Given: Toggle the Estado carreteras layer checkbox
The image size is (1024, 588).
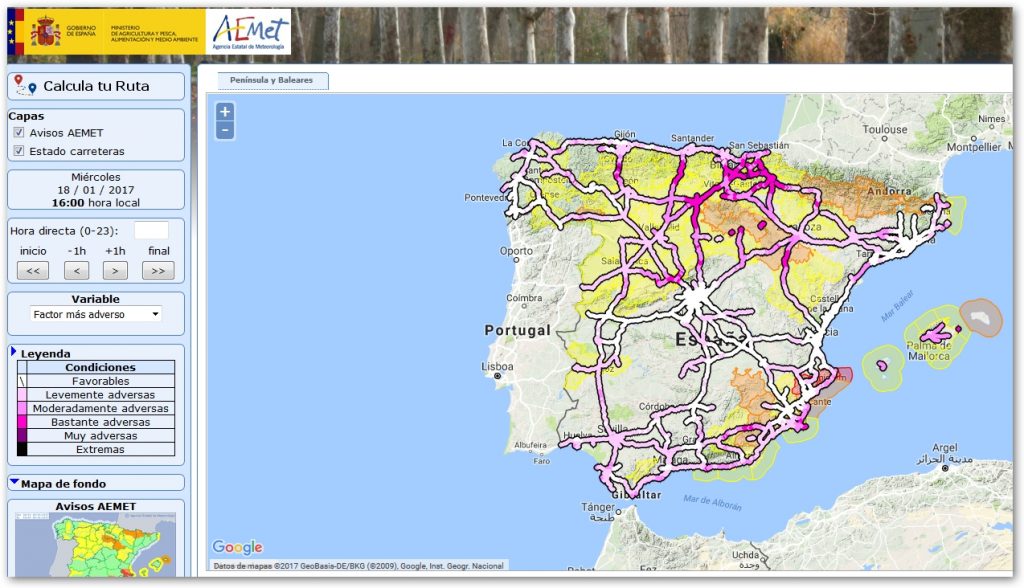Looking at the screenshot, I should click(18, 151).
